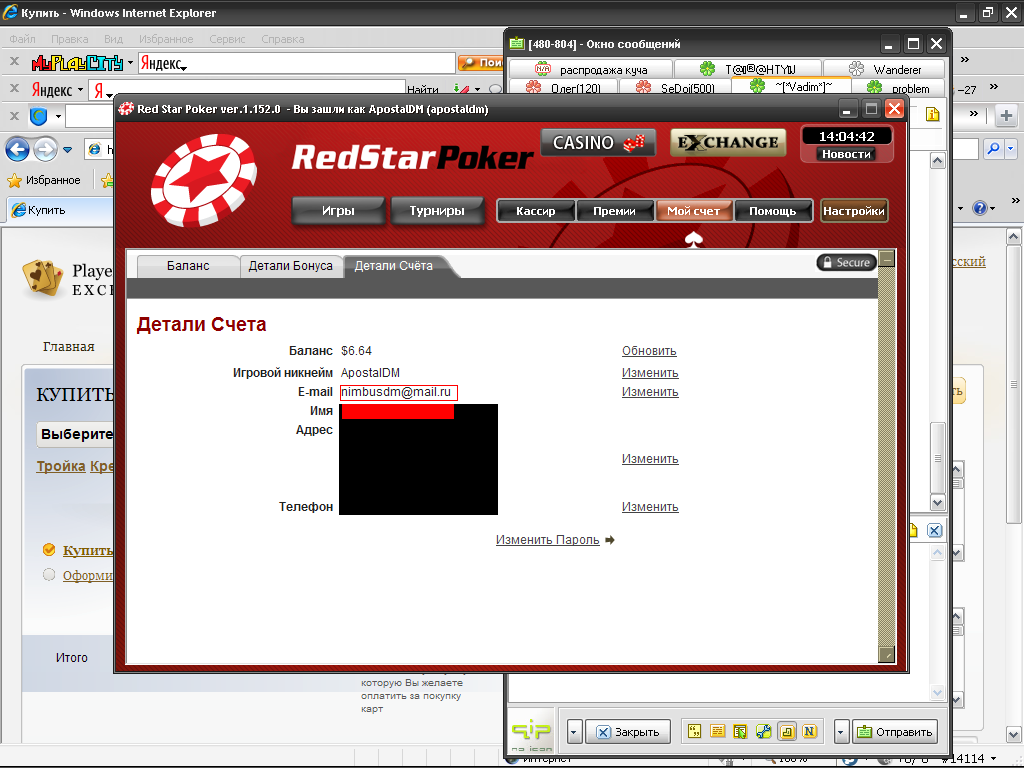This screenshot has width=1024, height=768.
Task: Select the Мой счет menu item
Action: 694,211
